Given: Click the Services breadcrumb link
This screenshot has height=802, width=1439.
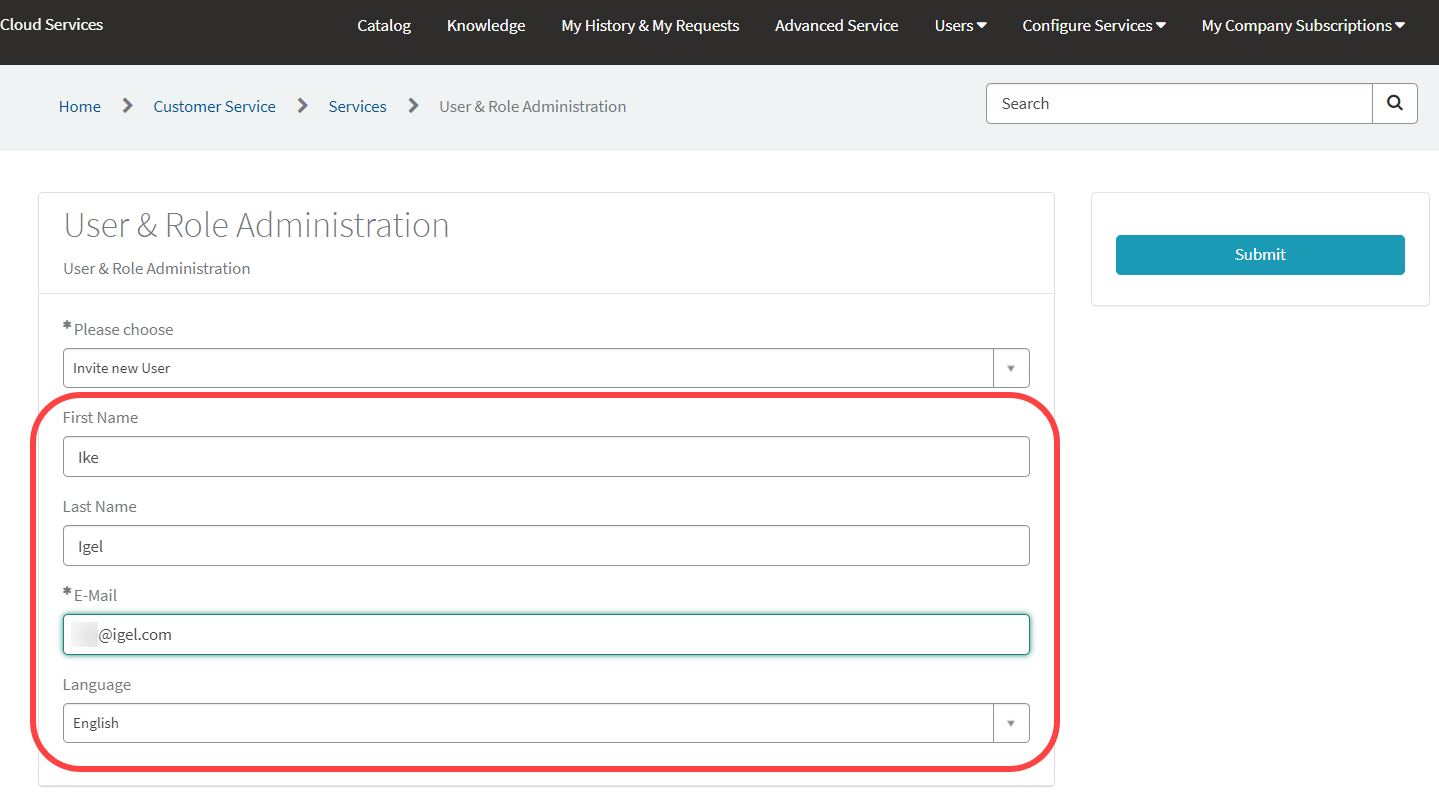Looking at the screenshot, I should coord(357,107).
